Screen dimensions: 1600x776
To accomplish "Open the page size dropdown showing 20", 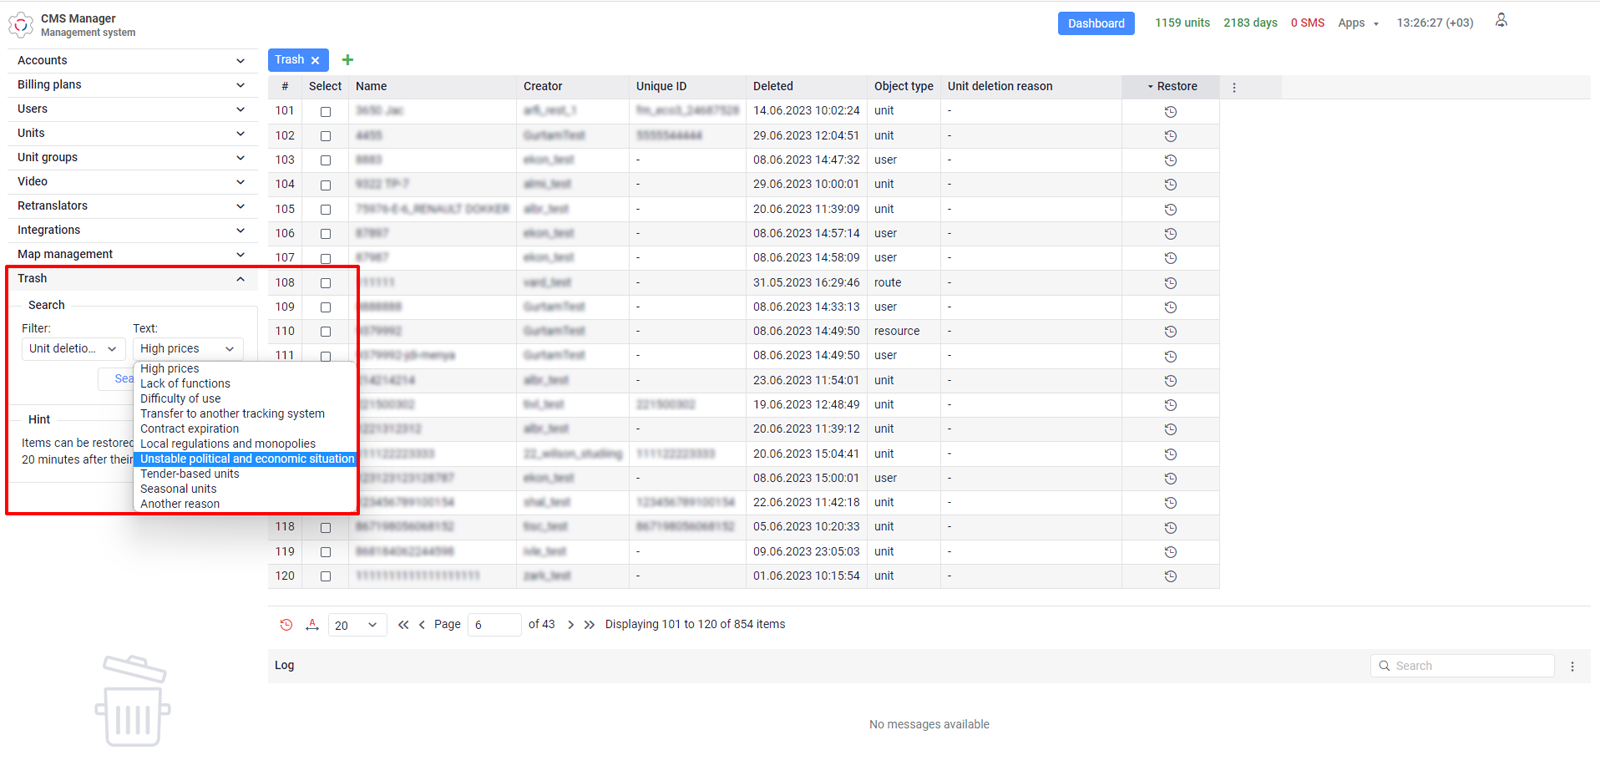I will click(x=357, y=625).
